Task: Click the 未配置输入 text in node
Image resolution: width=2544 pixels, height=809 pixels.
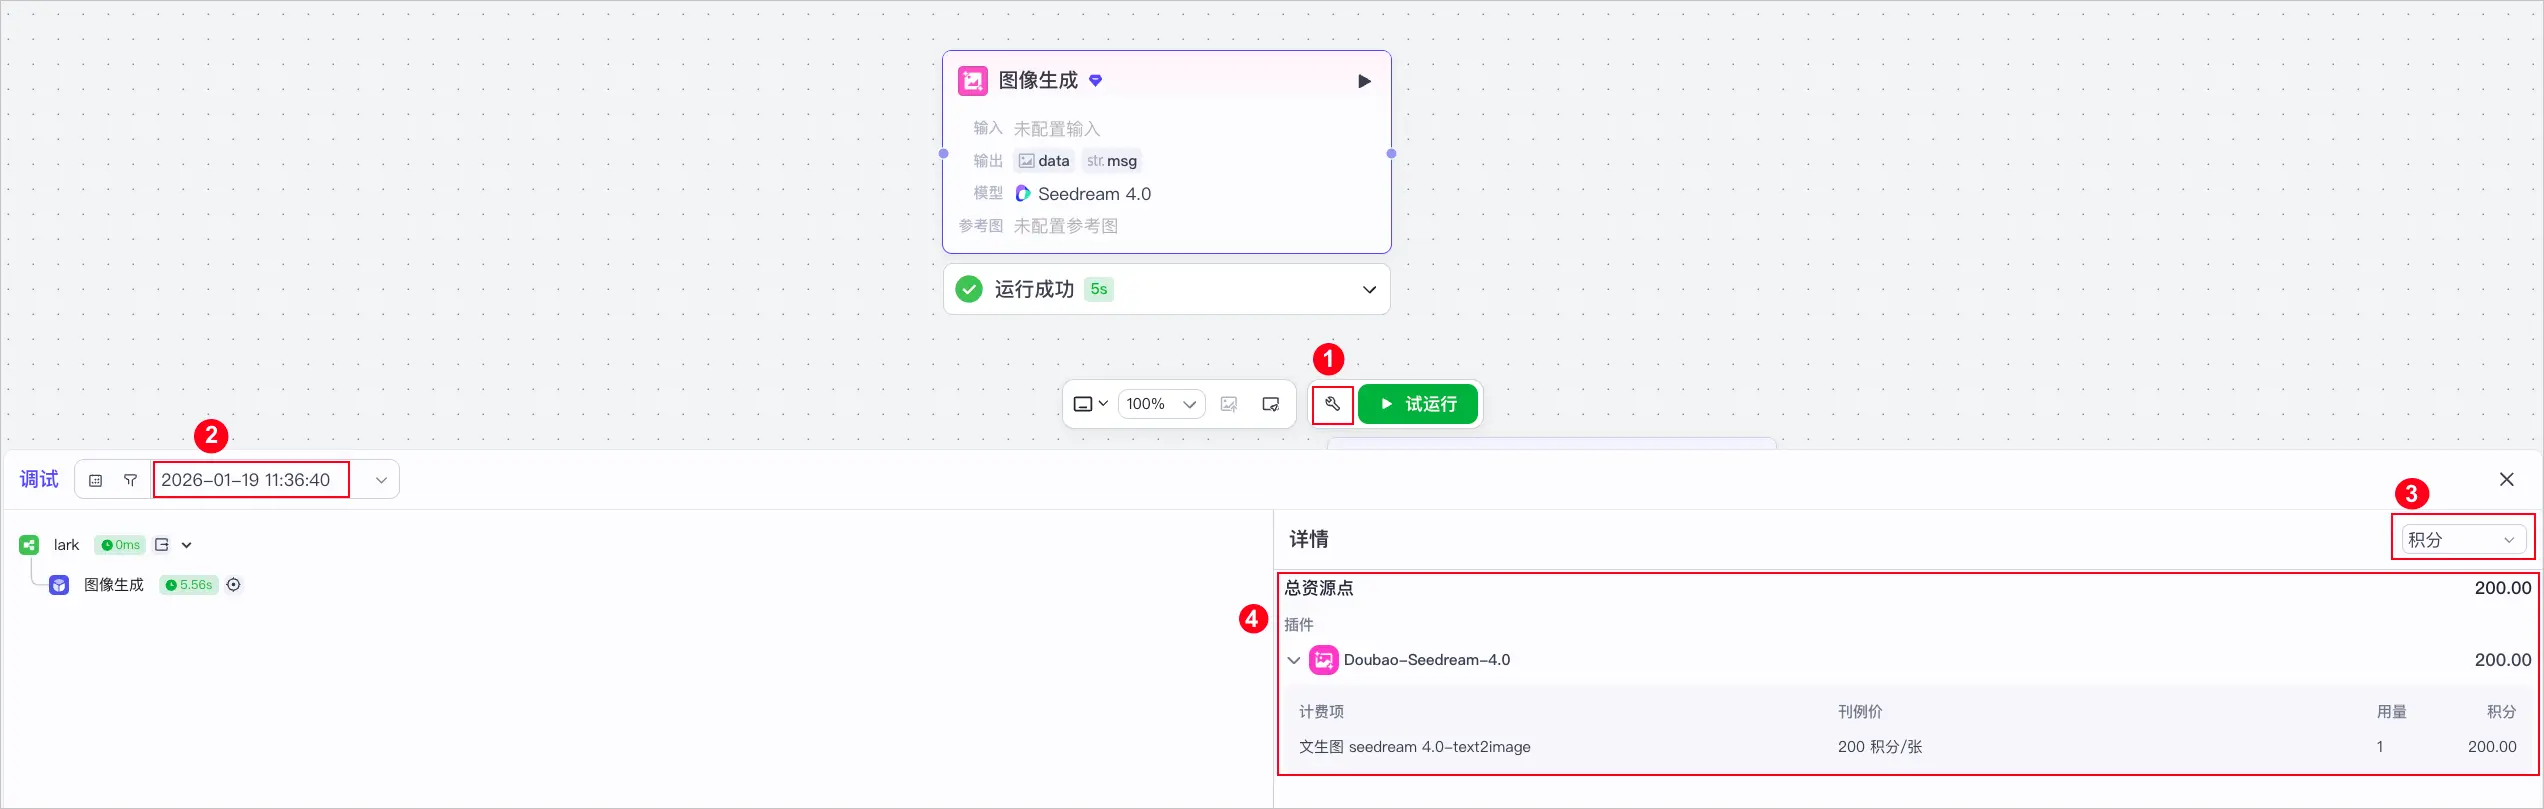Action: pos(1057,129)
